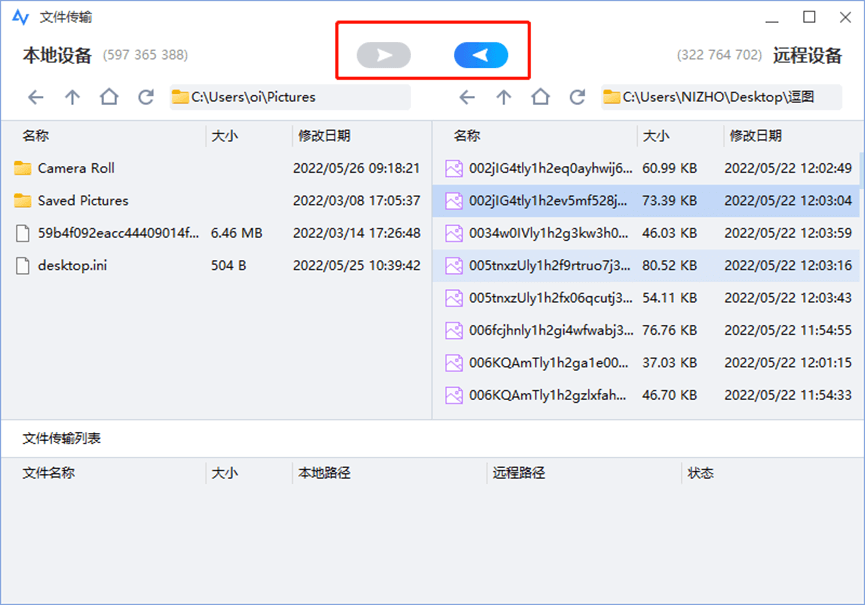Refresh the remote 逗图 folder listing
This screenshot has width=865, height=605.
(577, 97)
